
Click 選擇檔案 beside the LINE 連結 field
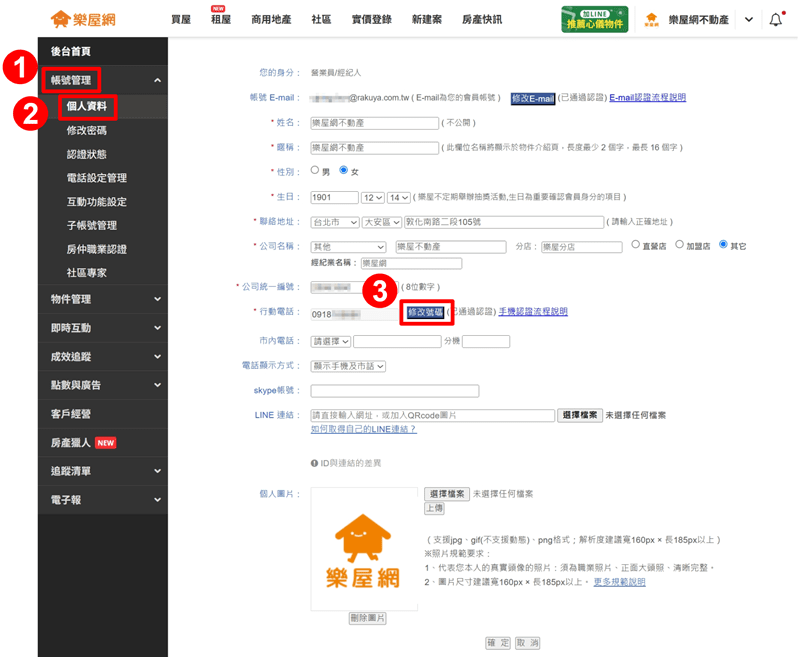580,415
